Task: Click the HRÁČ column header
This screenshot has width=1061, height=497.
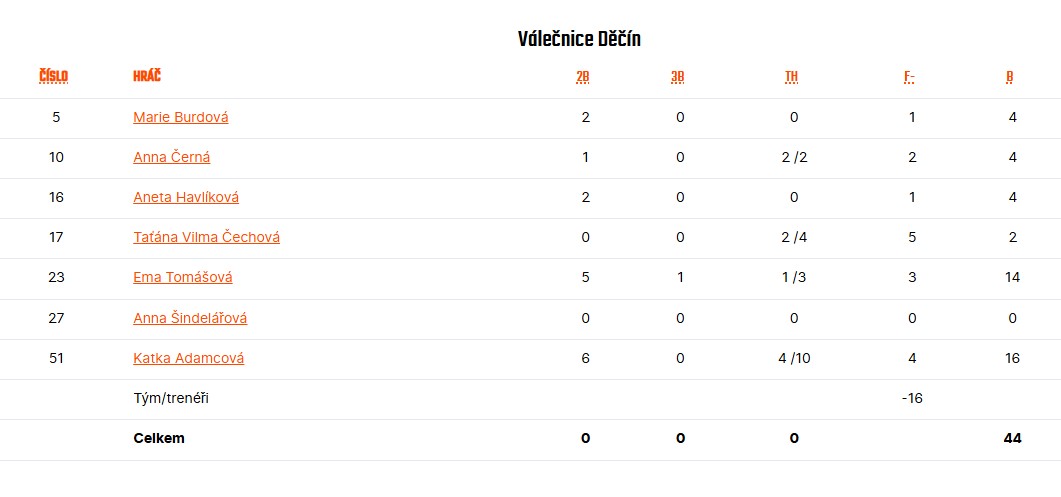Action: (147, 77)
